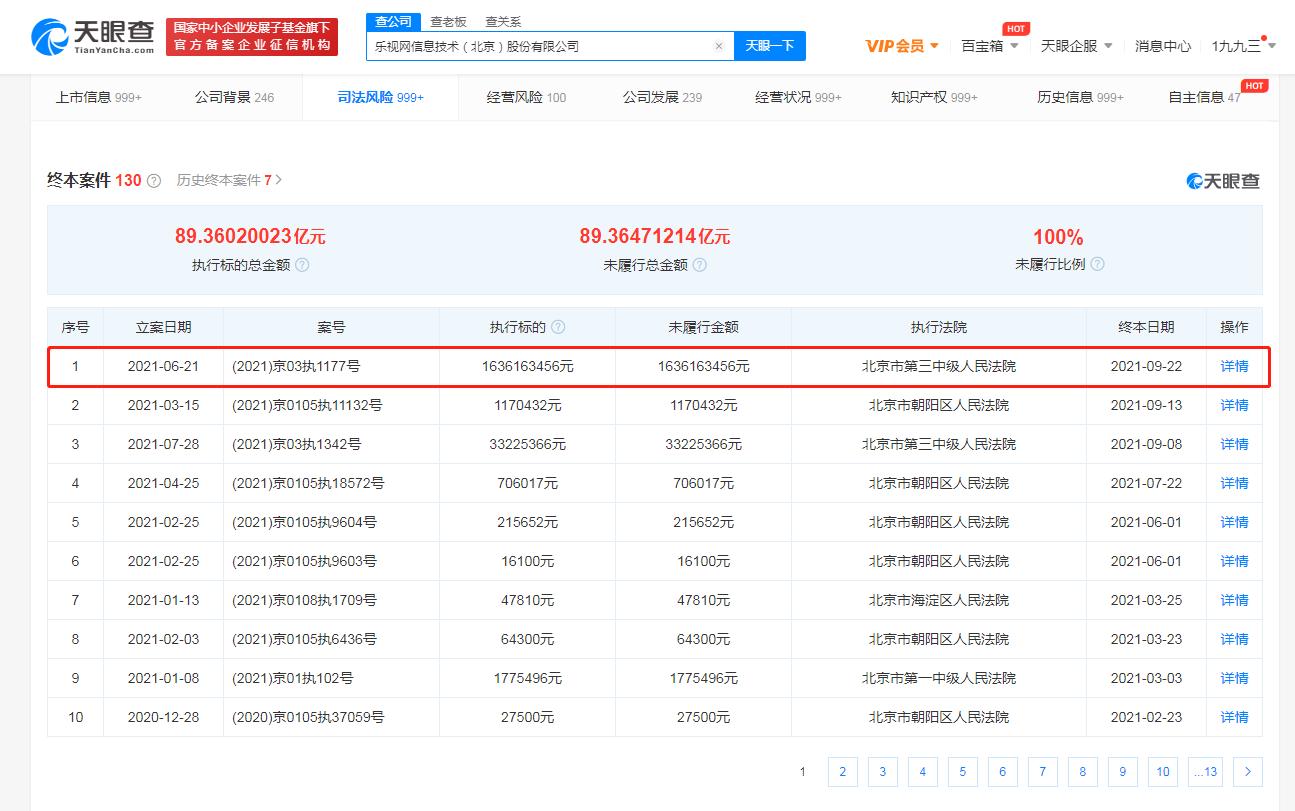The height and width of the screenshot is (811, 1295).
Task: Click 北京市第一中级人民法院 court cell
Action: click(x=939, y=678)
